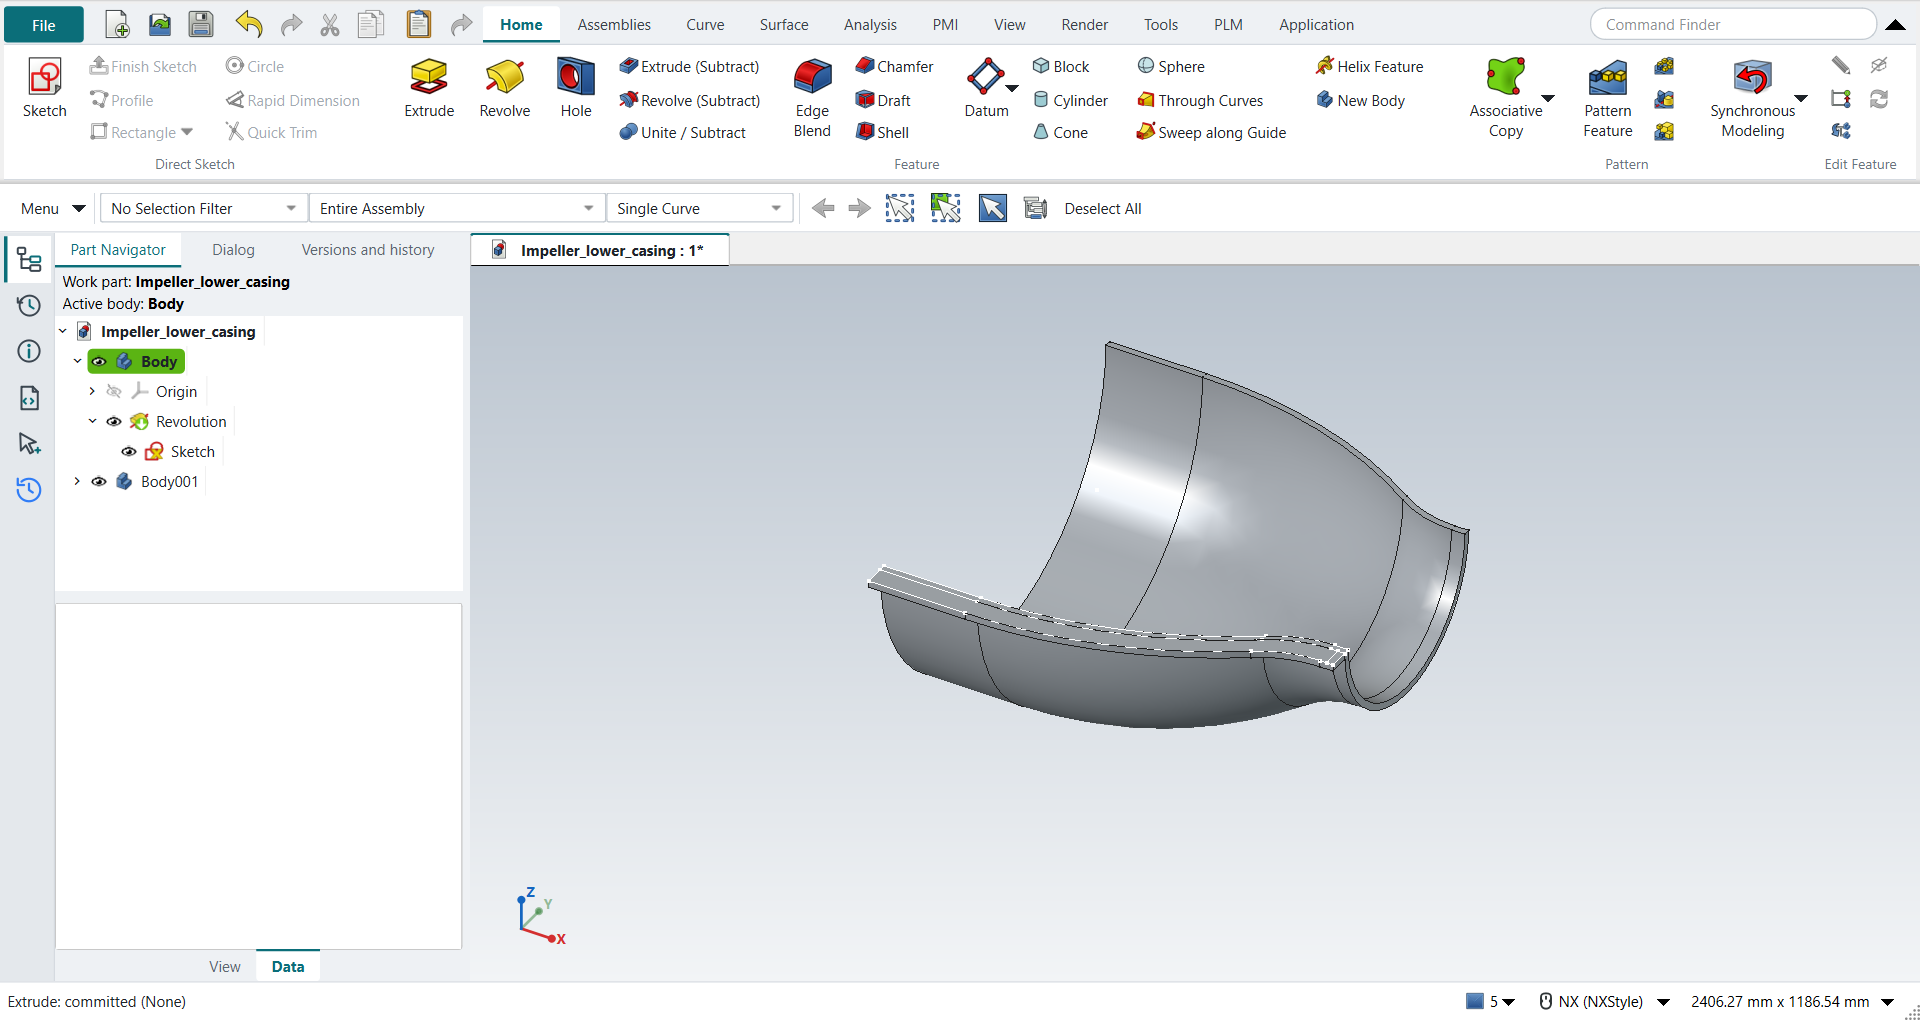
Task: Switch to the Assemblies ribbon tab
Action: [614, 24]
